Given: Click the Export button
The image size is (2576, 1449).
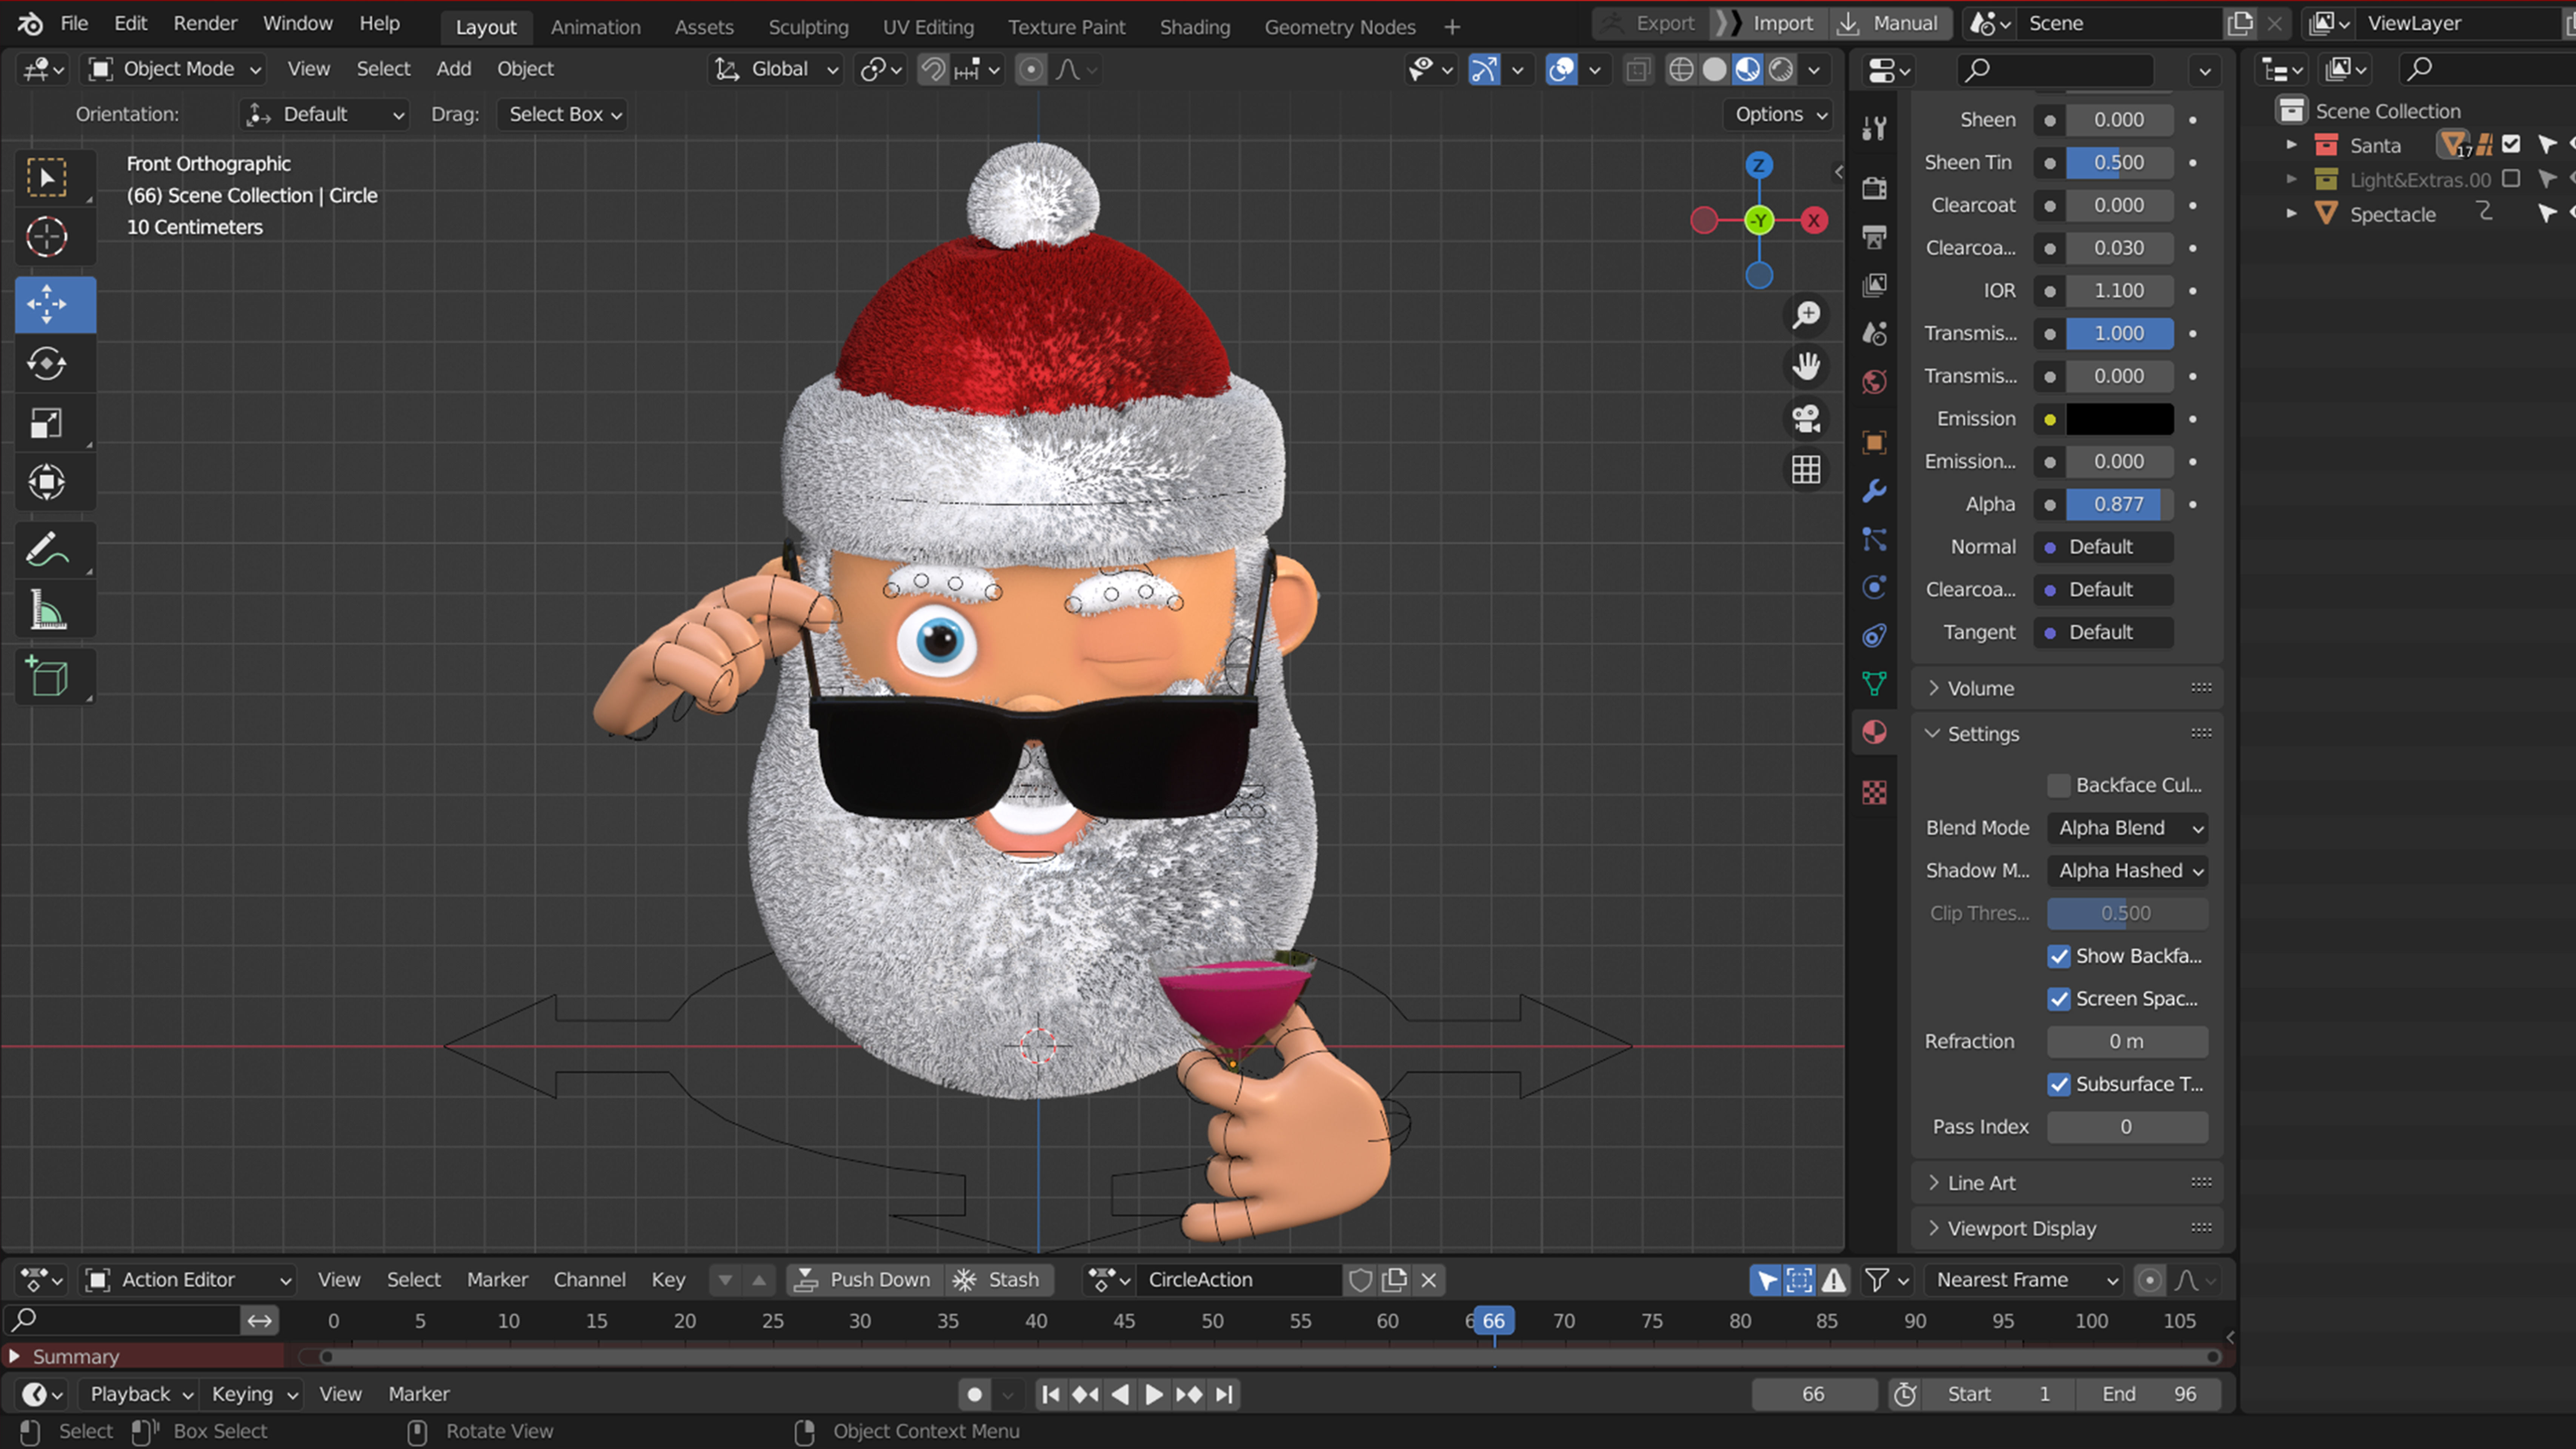Looking at the screenshot, I should (1650, 23).
